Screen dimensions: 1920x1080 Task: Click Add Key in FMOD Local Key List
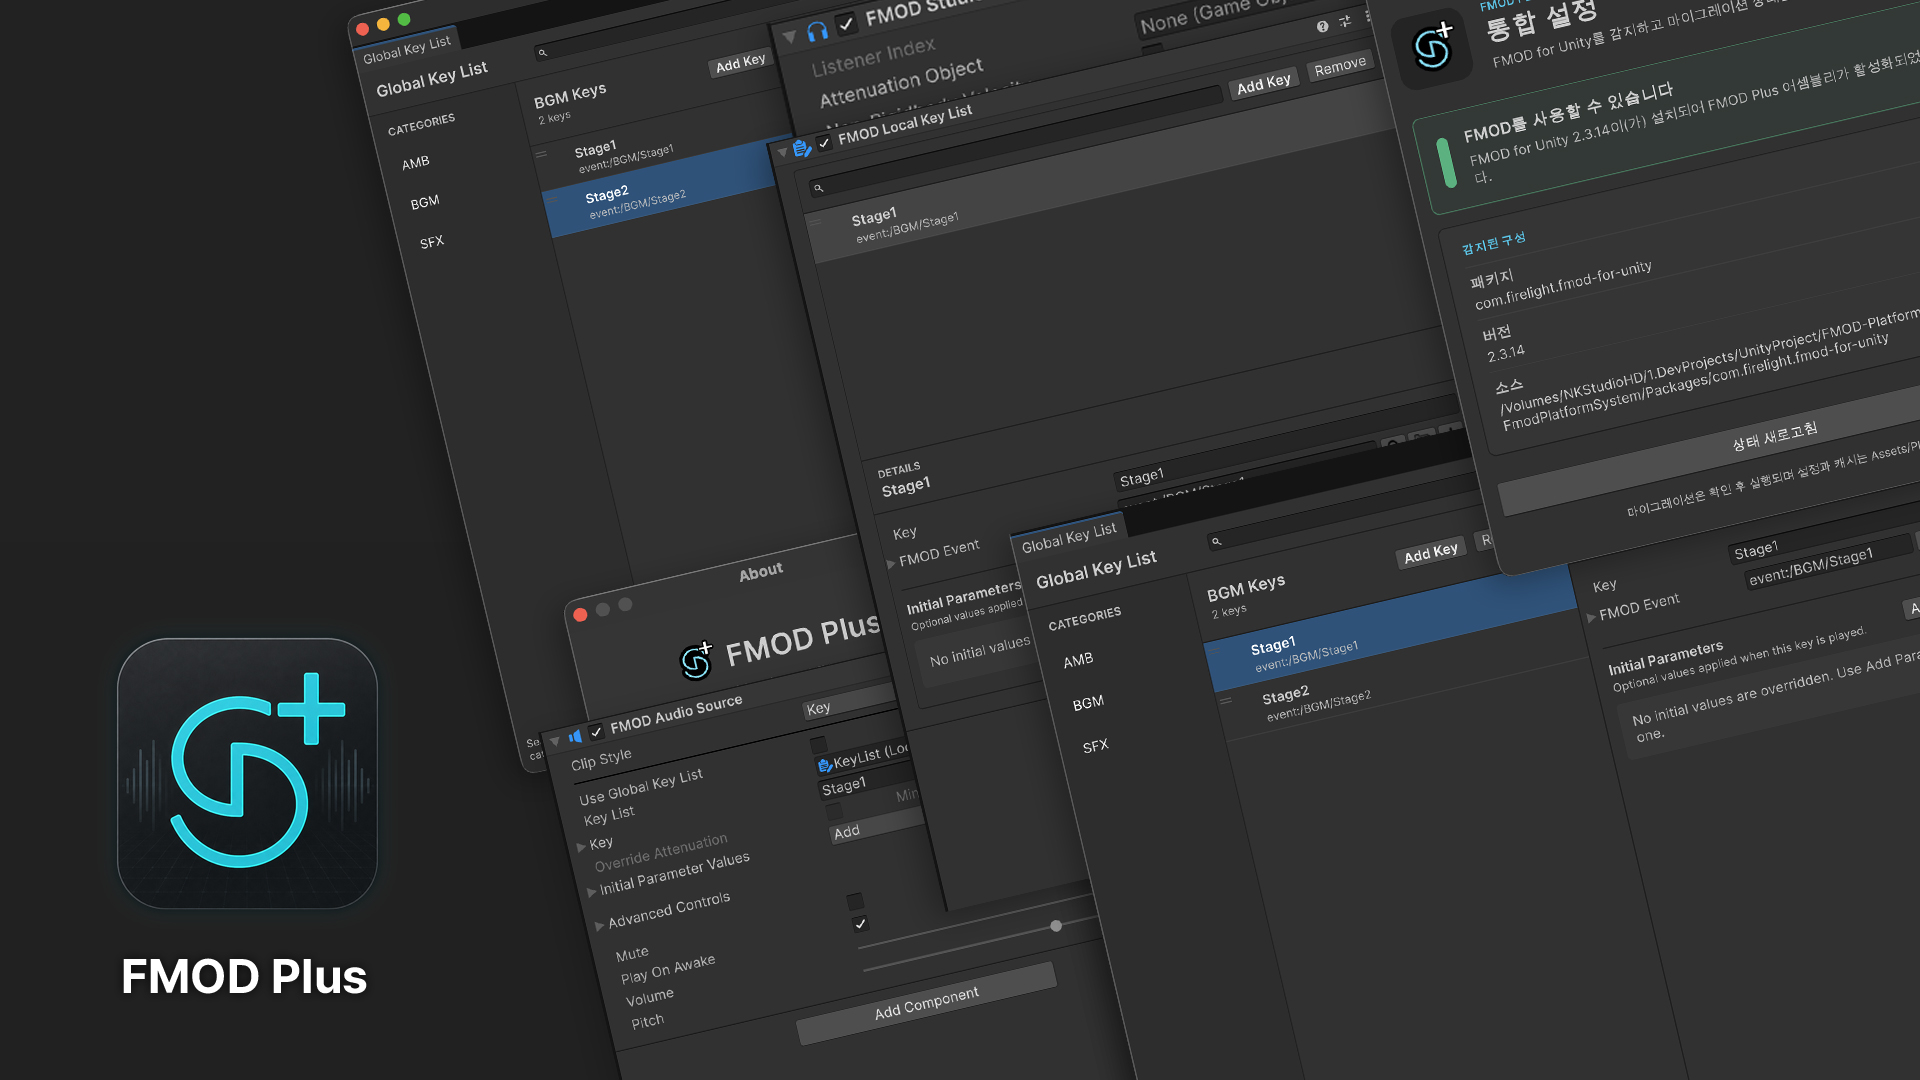(x=1263, y=84)
